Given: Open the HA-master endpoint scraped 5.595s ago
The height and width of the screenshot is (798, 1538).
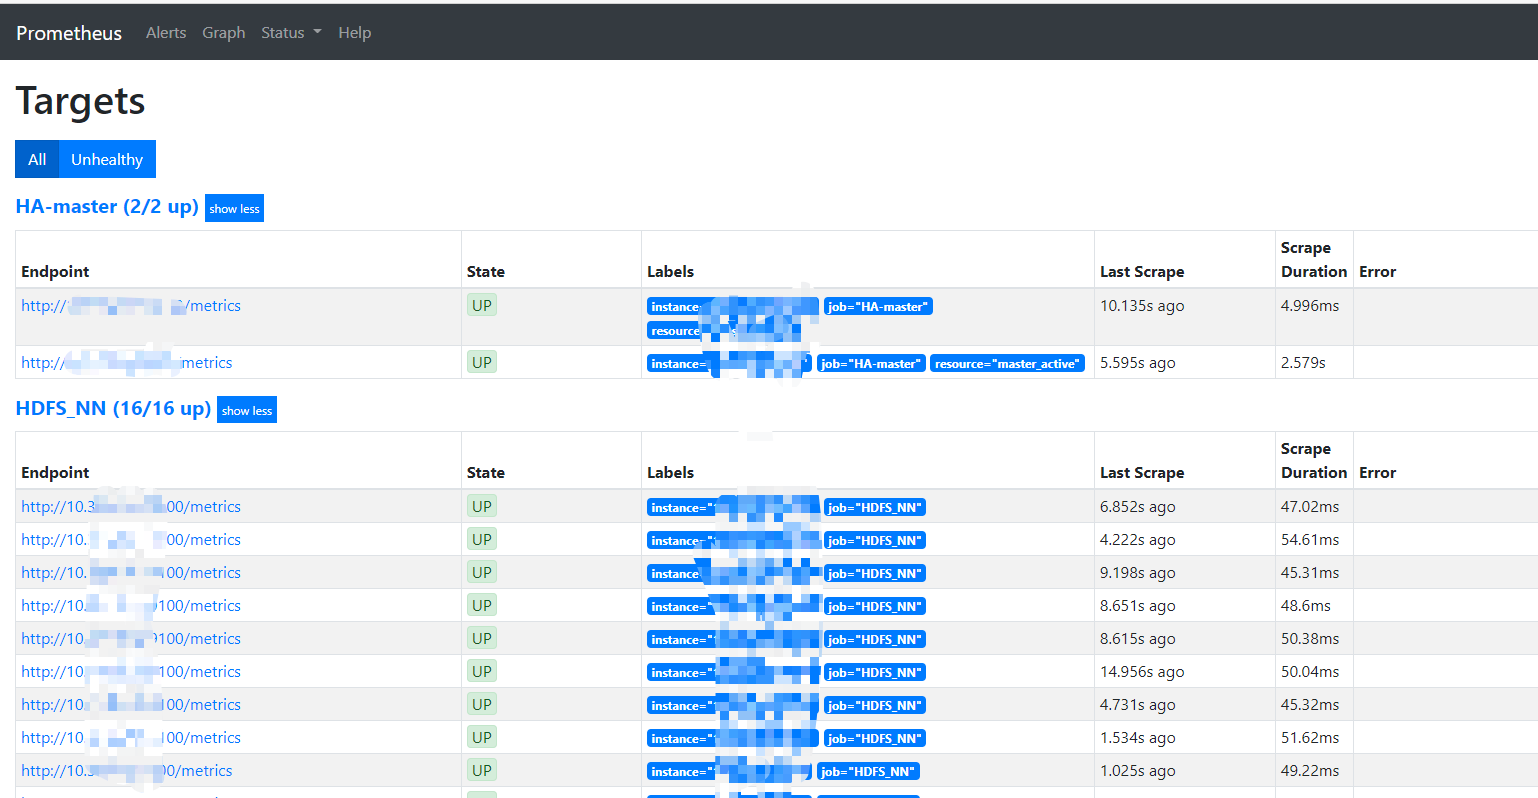Looking at the screenshot, I should (127, 363).
